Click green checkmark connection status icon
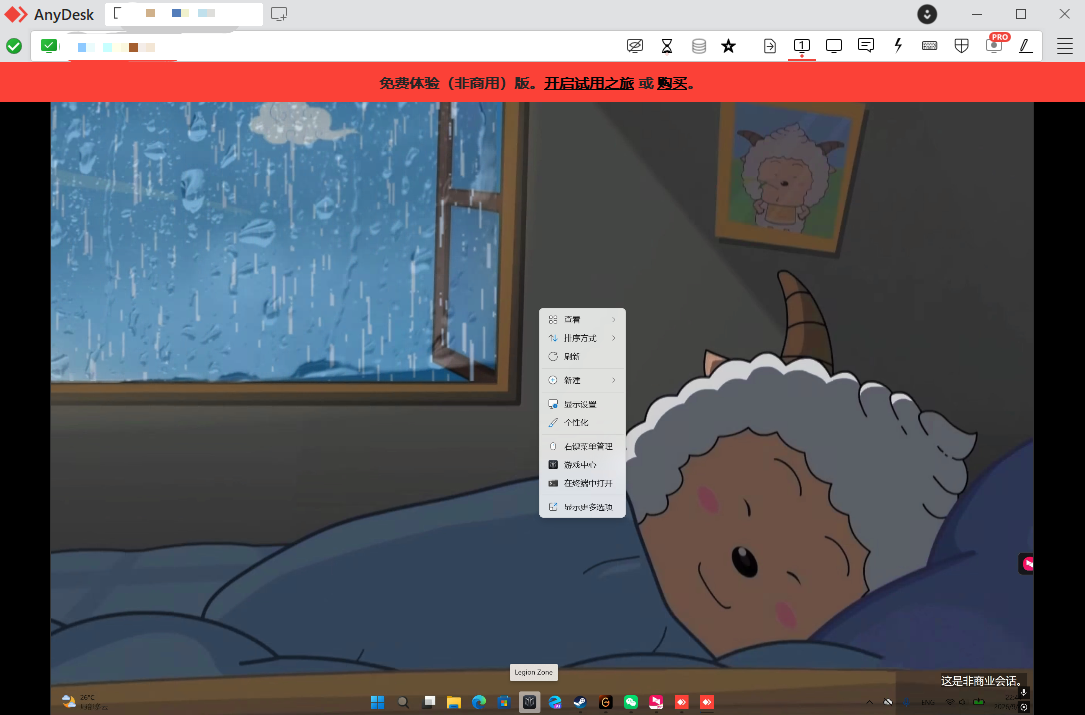Image resolution: width=1085 pixels, height=715 pixels. 14,46
